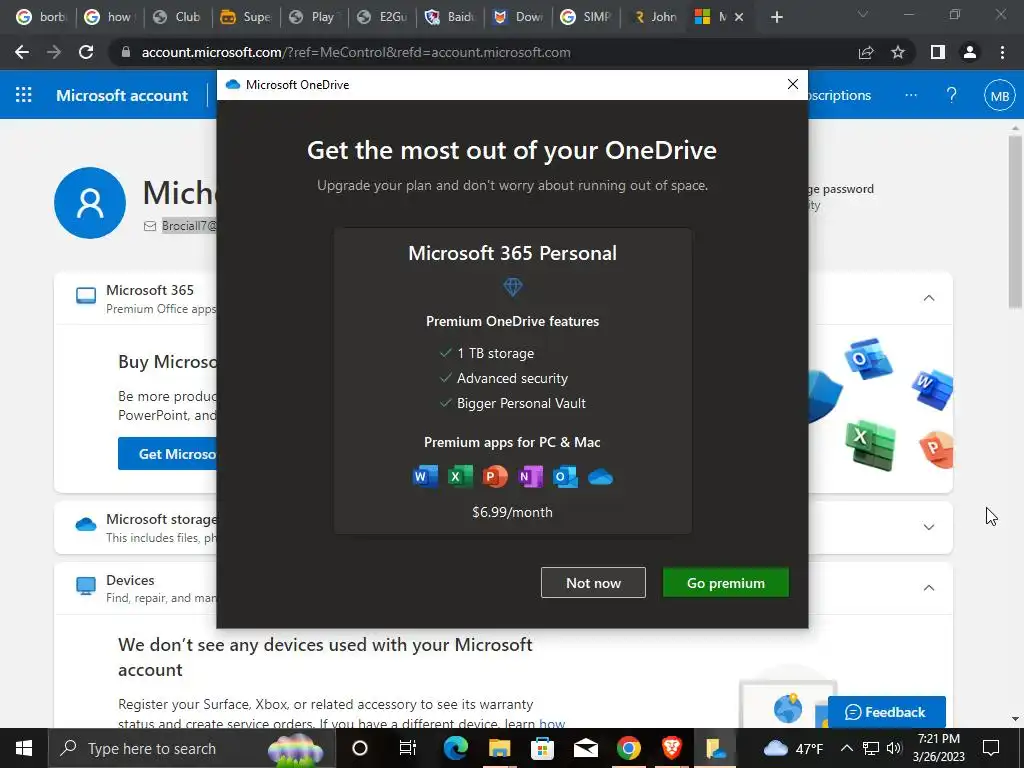Collapse the Devices section
The height and width of the screenshot is (768, 1024).
coord(929,588)
